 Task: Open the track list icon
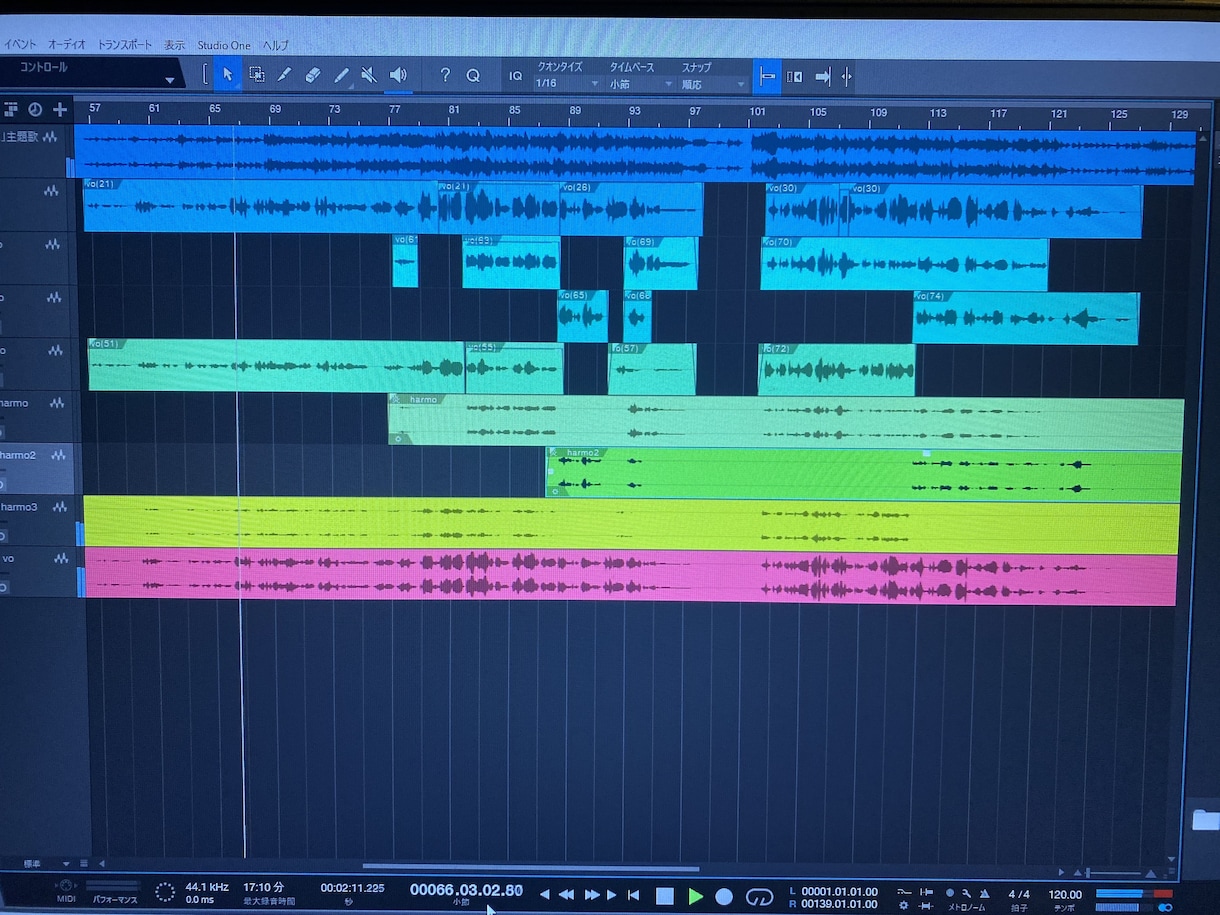(11, 109)
